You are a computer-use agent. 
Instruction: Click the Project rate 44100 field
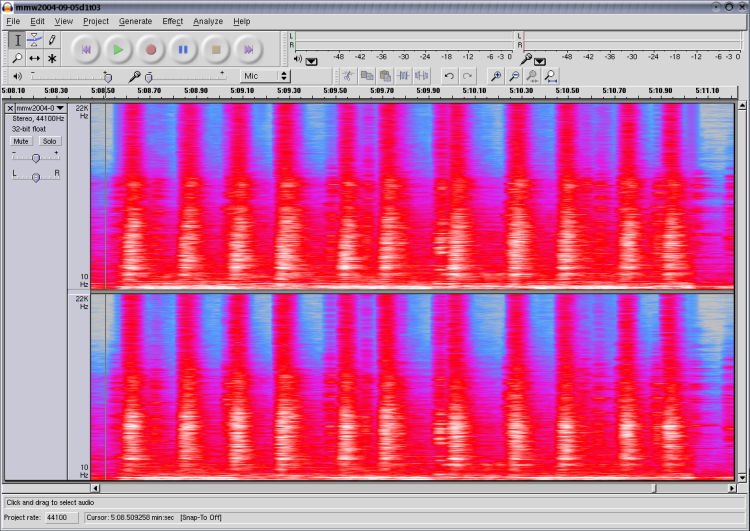point(62,518)
